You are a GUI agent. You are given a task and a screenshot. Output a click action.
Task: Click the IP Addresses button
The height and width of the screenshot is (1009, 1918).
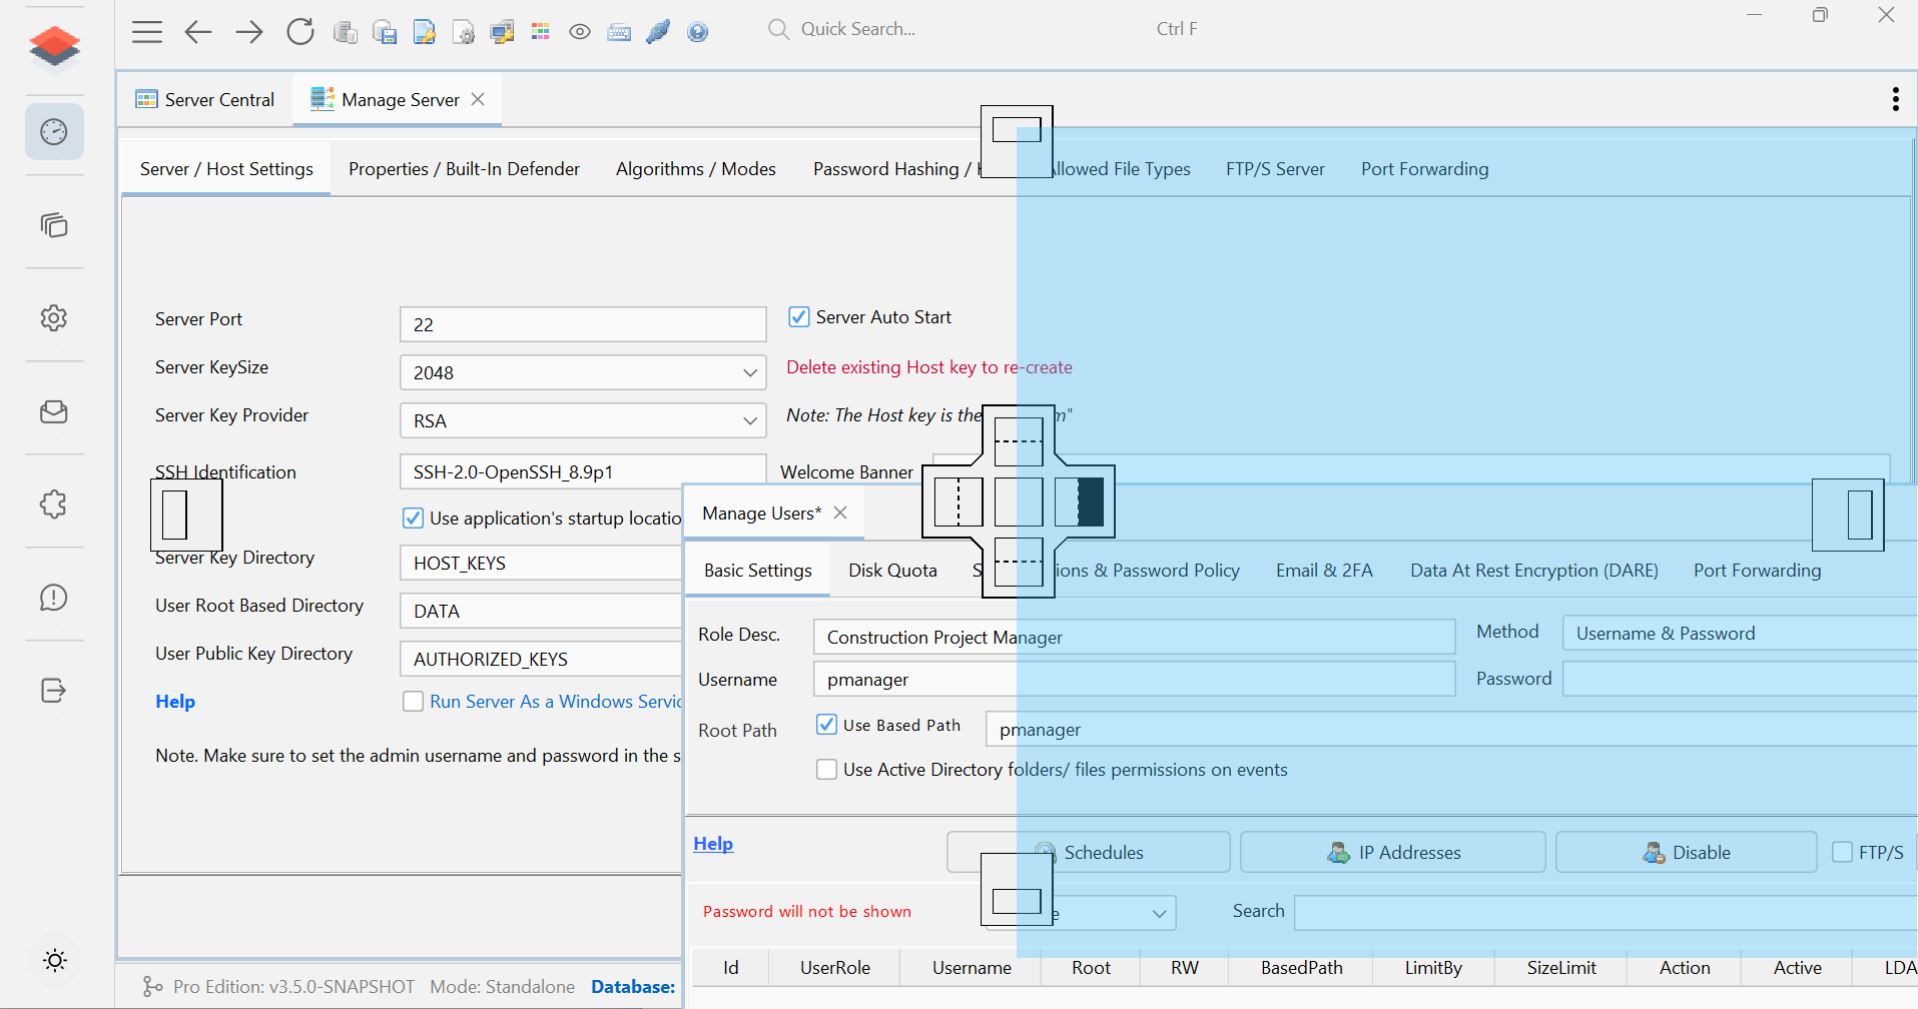(1392, 852)
